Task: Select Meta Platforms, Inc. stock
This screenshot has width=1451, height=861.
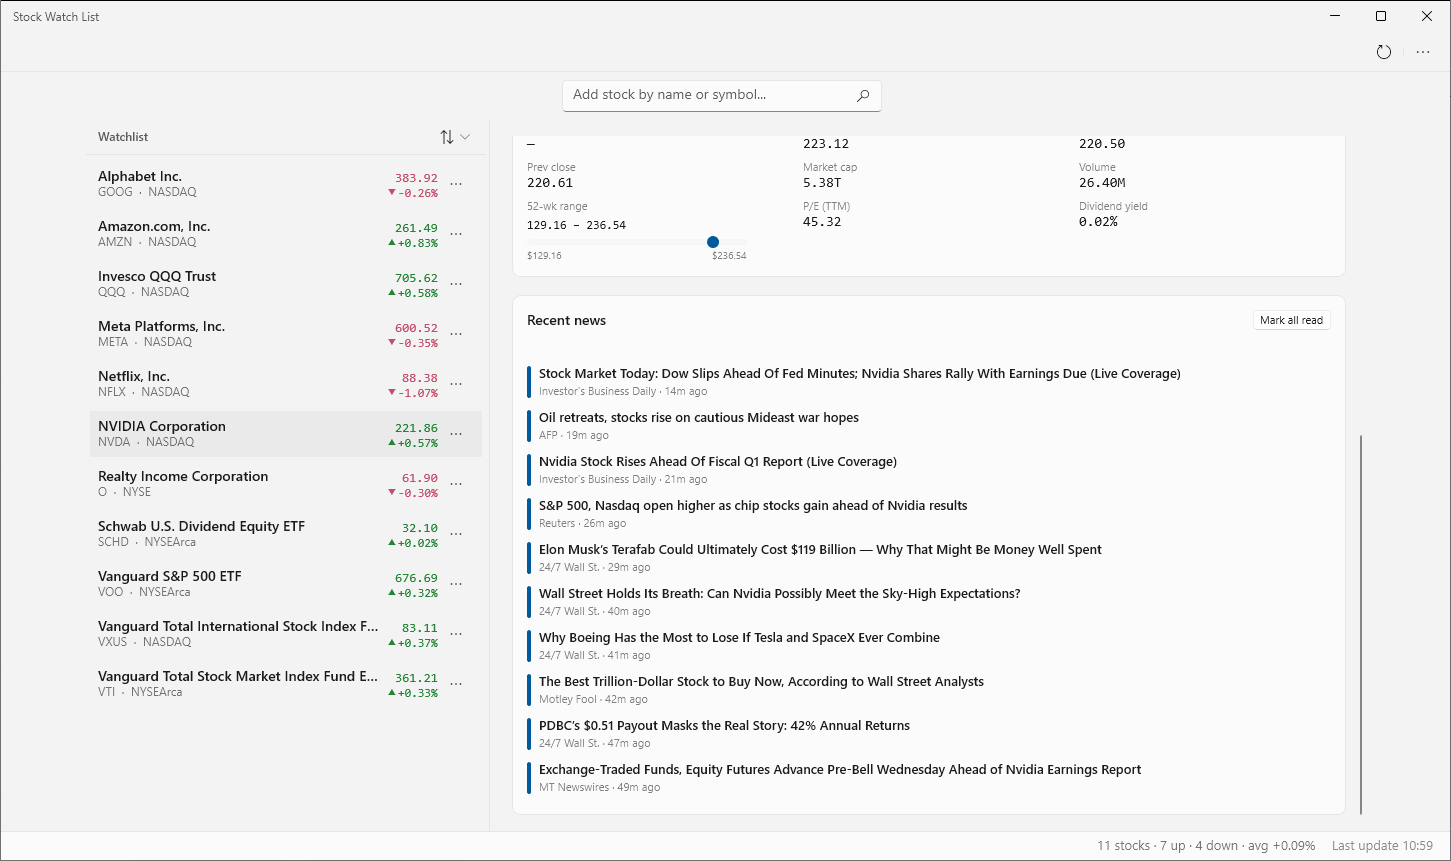Action: point(286,334)
